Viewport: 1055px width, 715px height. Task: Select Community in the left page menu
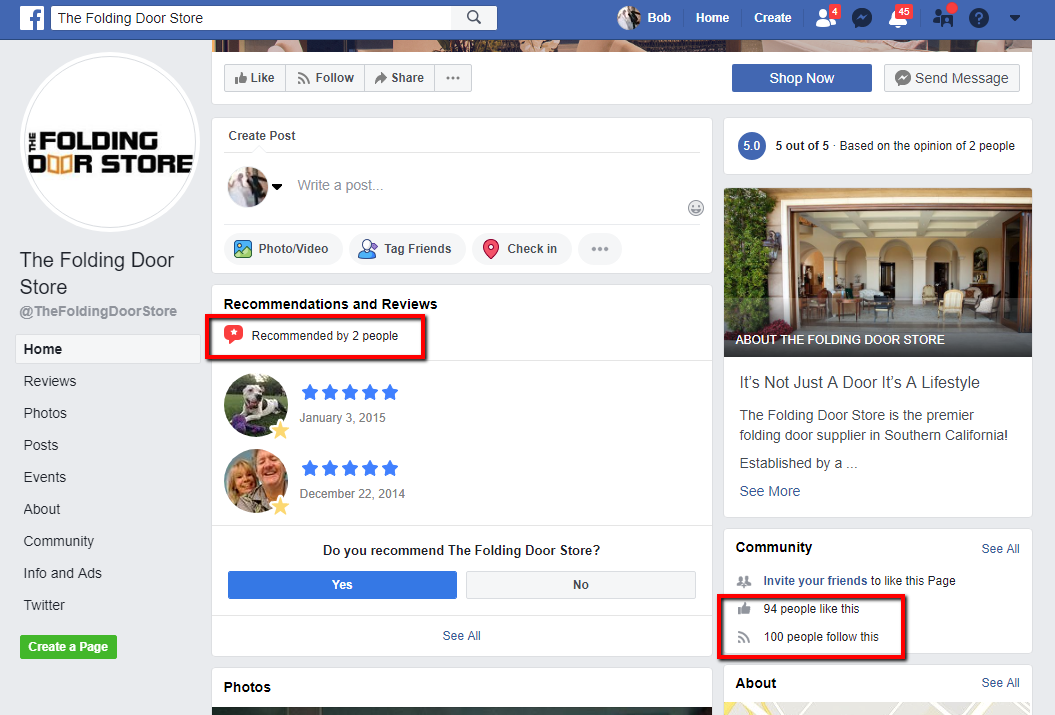(59, 541)
